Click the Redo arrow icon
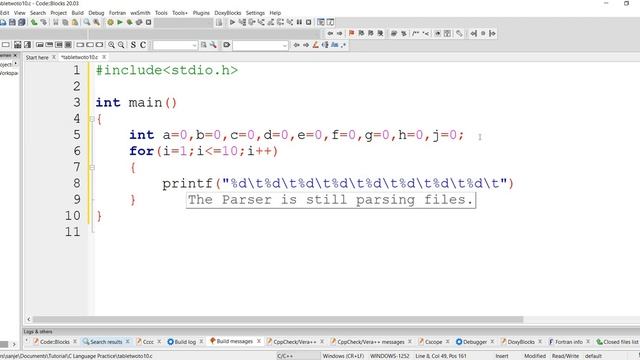The height and width of the screenshot is (360, 640). pyautogui.click(x=43, y=22)
